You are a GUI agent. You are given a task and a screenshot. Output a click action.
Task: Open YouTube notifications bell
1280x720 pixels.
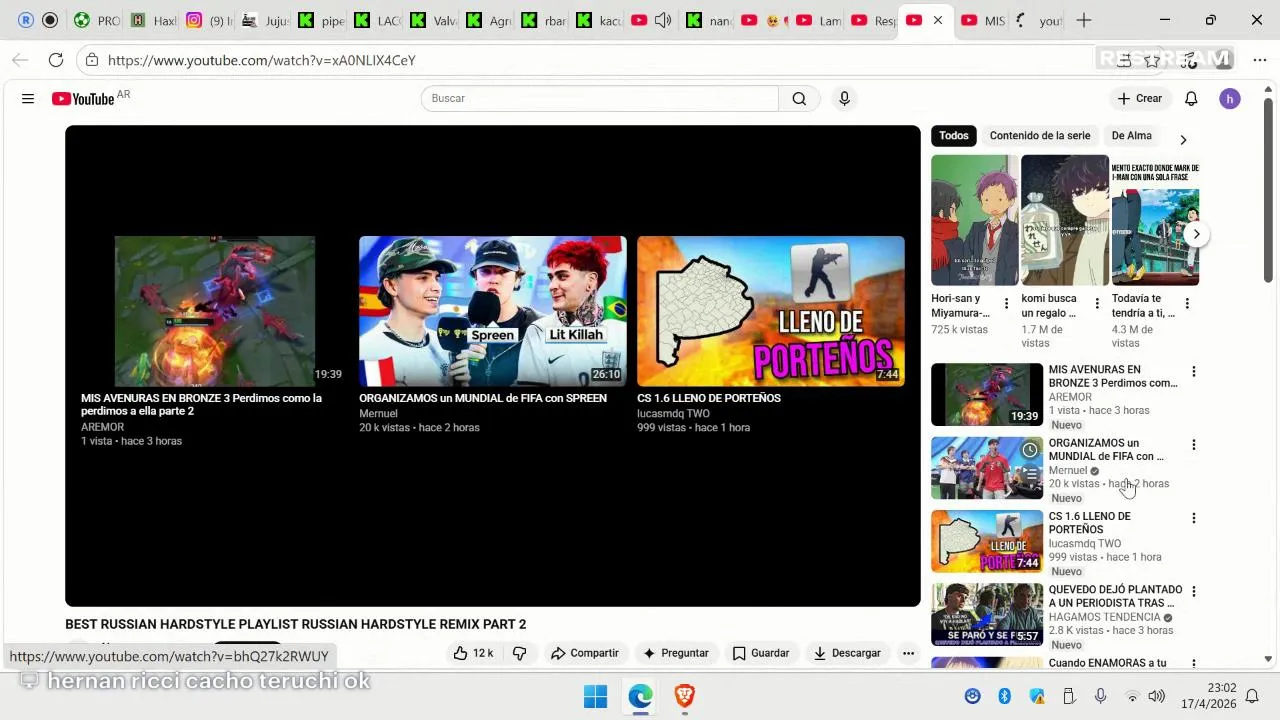pos(1191,98)
